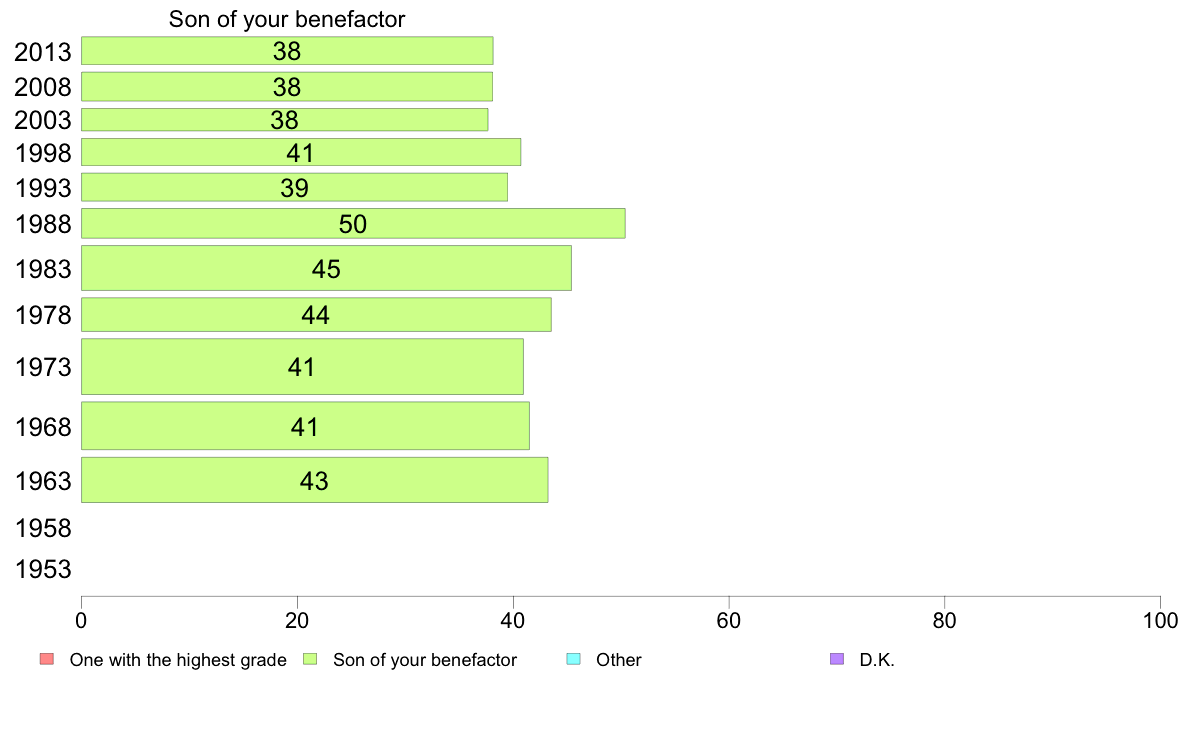This screenshot has width=1188, height=736.
Task: Click the purple 'D.K.' legend swatch
Action: point(837,659)
